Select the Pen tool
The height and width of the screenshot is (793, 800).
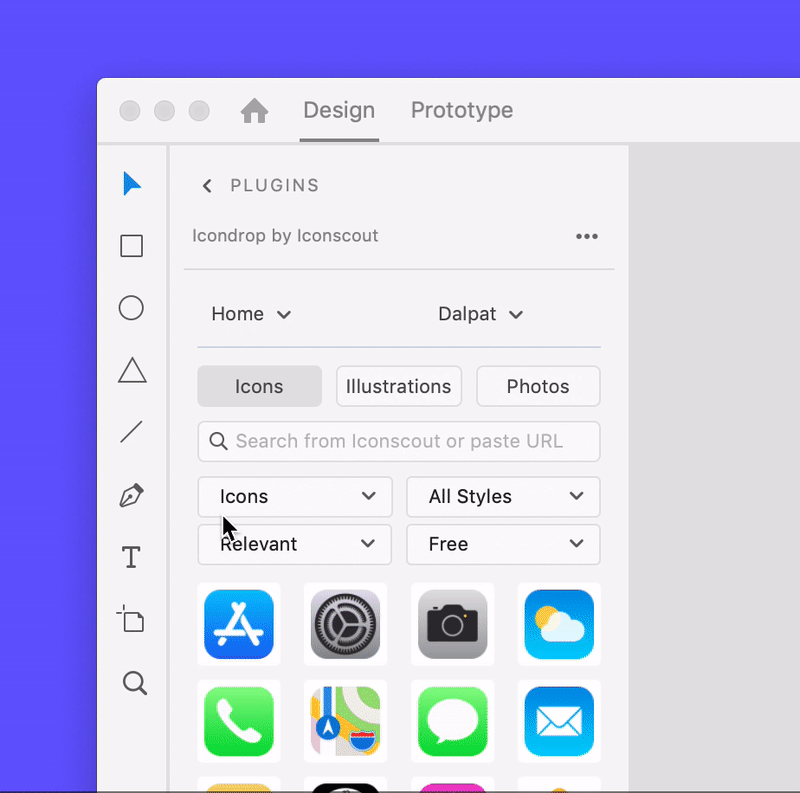131,495
